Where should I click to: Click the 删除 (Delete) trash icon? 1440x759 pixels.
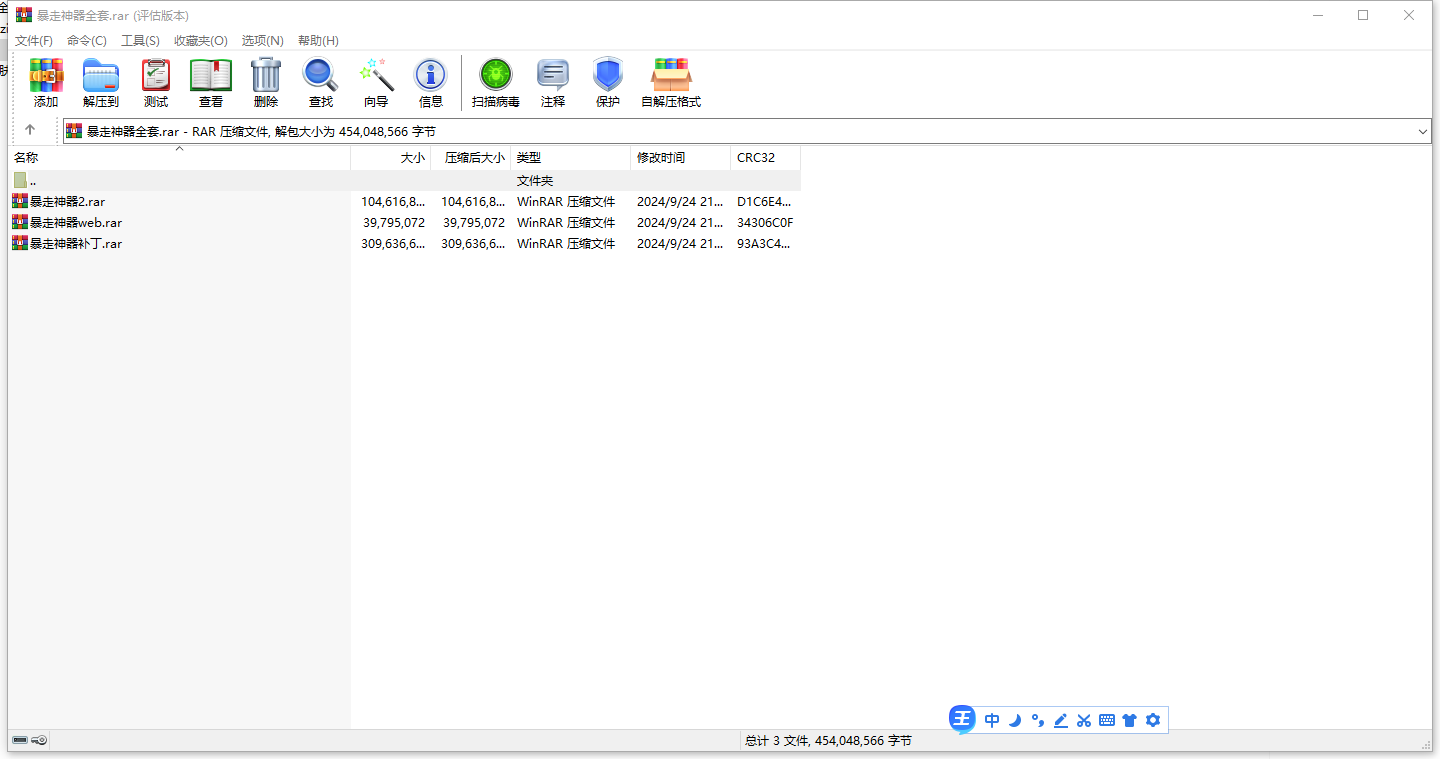coord(265,83)
